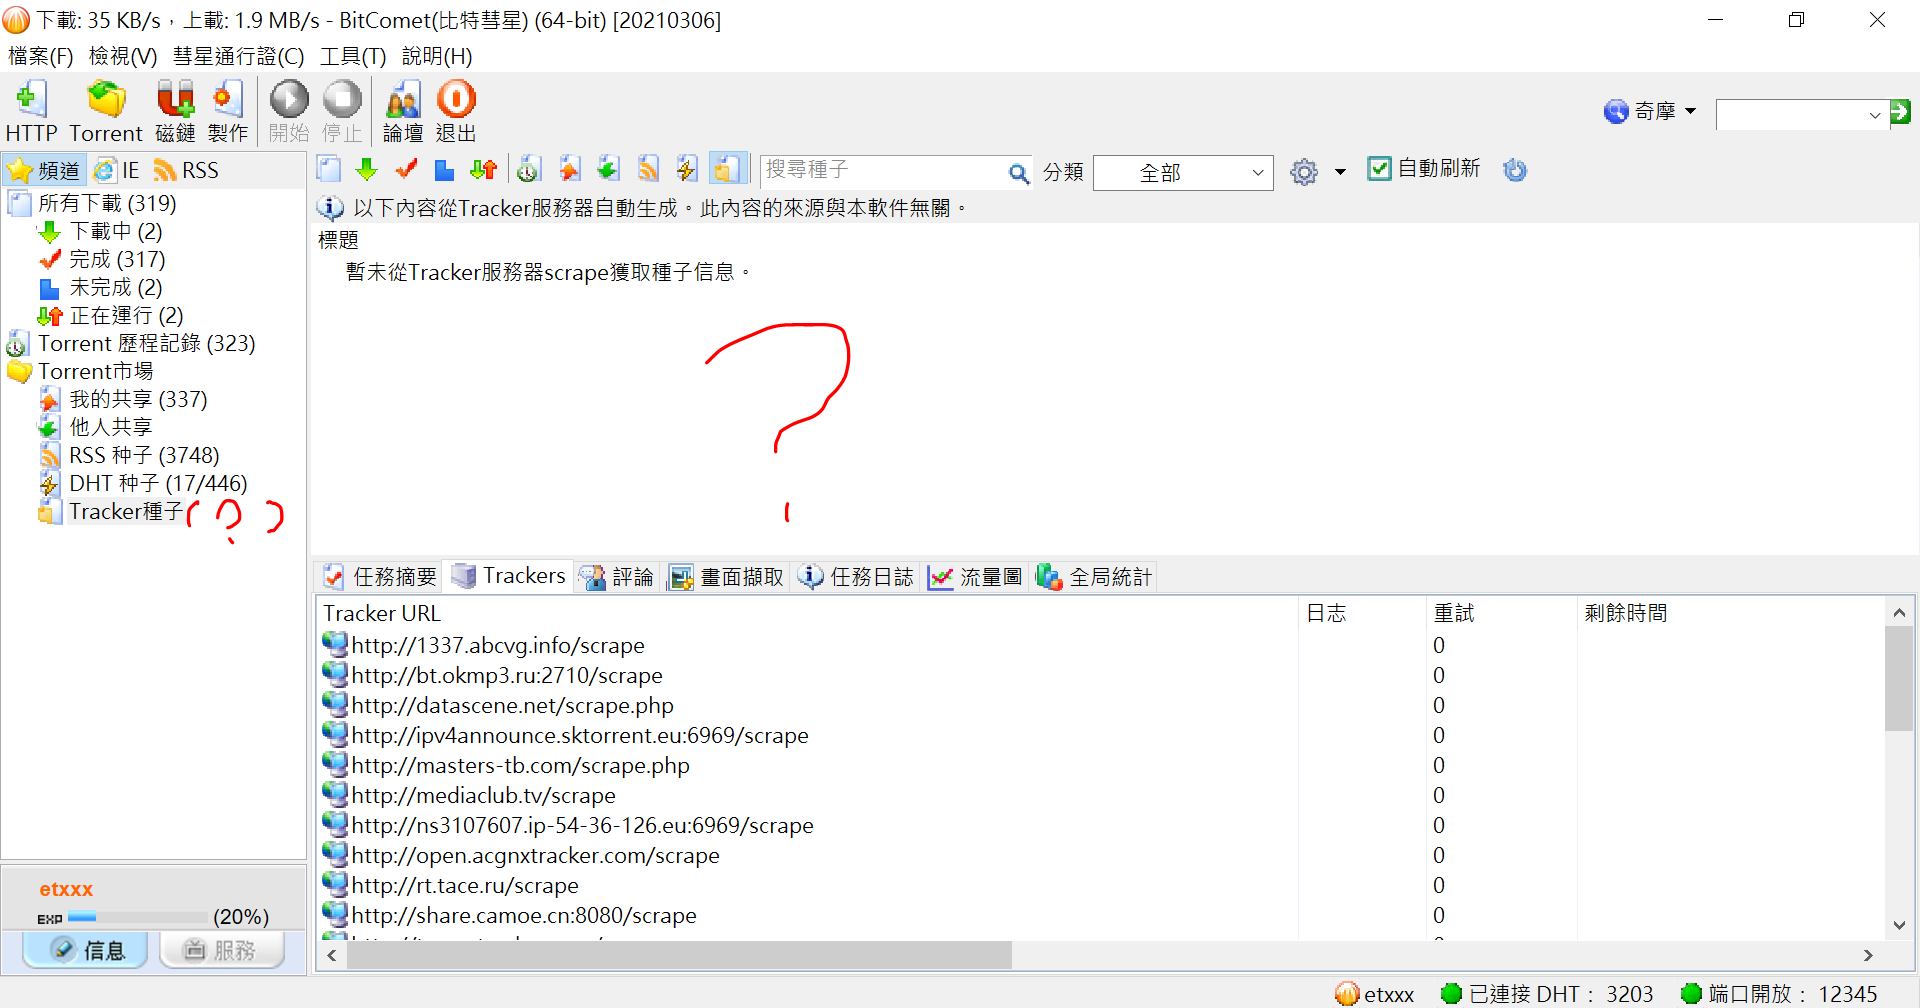Image resolution: width=1920 pixels, height=1008 pixels.
Task: Click the Tracker URL column header
Action: pos(807,613)
